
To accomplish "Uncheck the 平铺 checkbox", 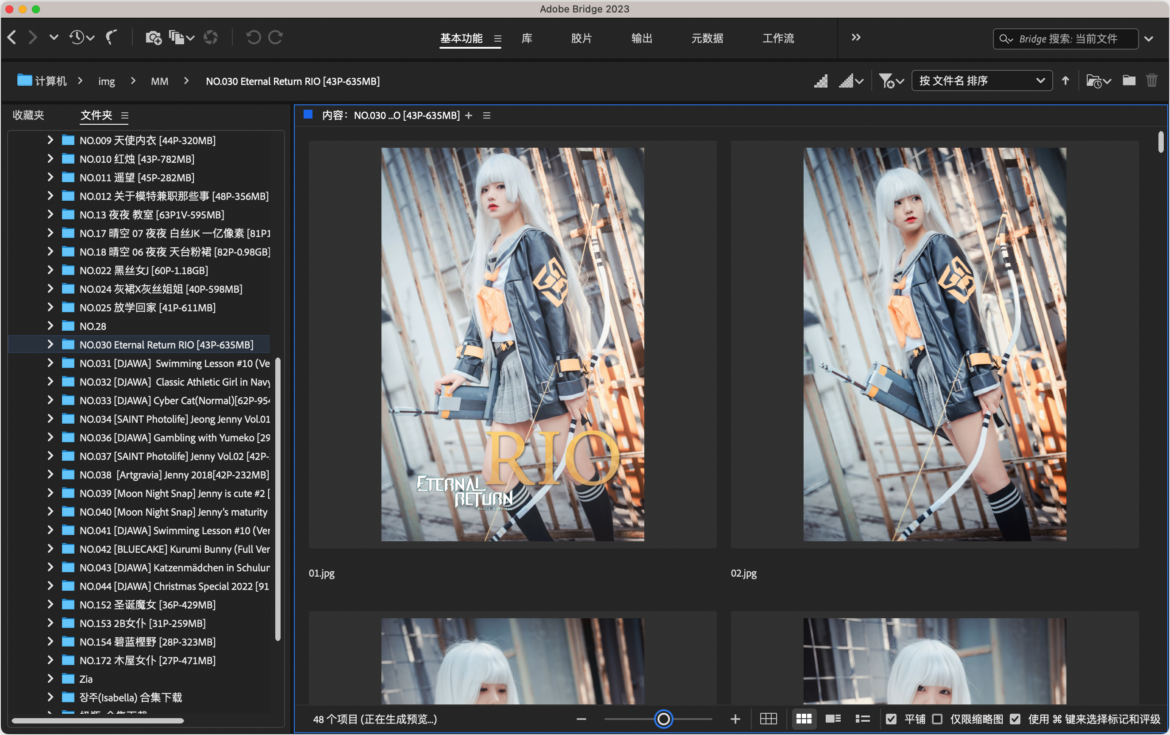I will coord(891,719).
